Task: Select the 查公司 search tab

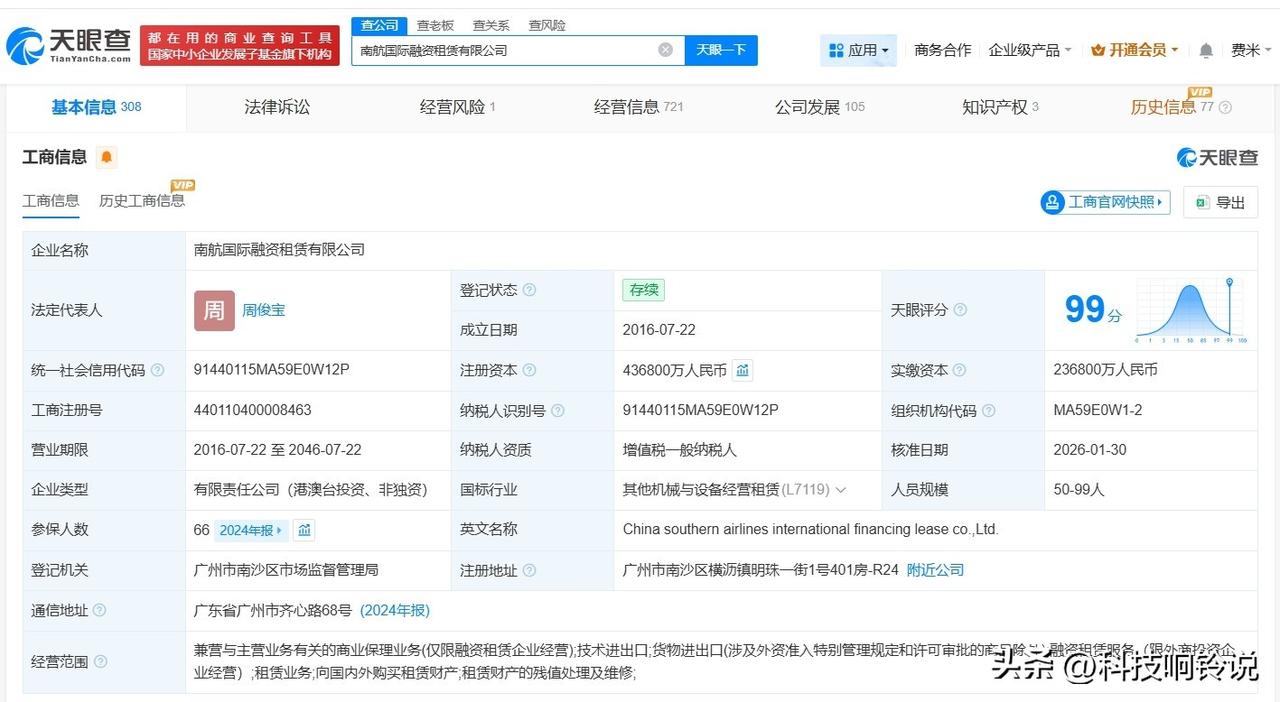Action: coord(380,25)
